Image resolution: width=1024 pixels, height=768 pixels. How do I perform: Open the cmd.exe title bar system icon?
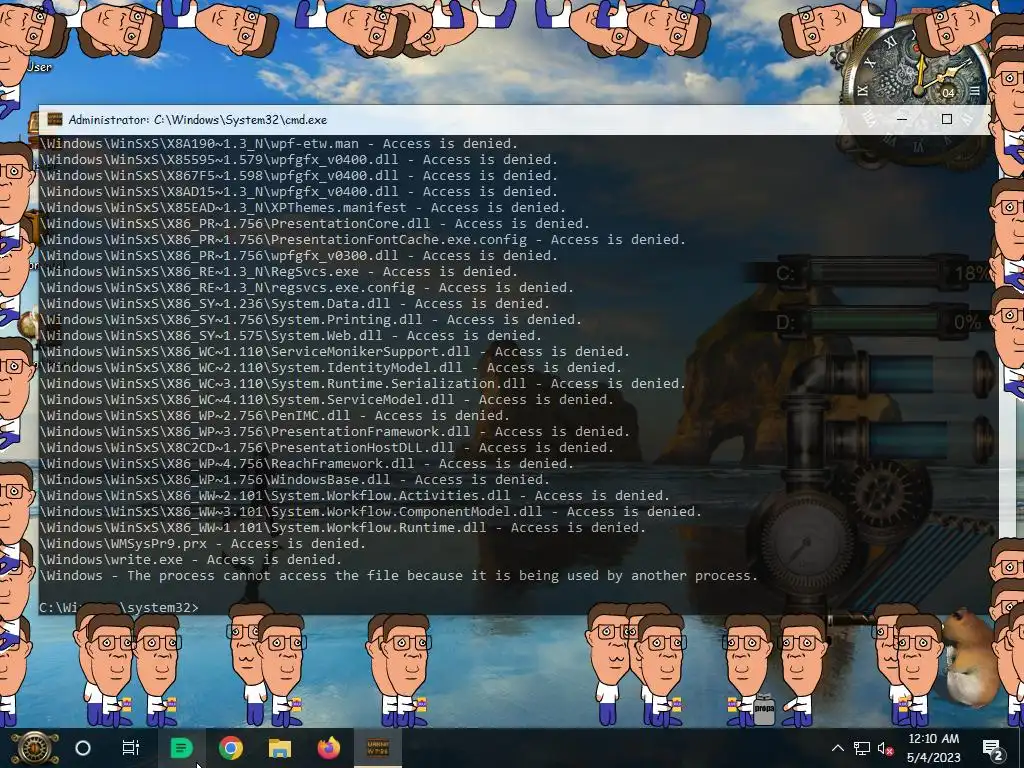55,120
